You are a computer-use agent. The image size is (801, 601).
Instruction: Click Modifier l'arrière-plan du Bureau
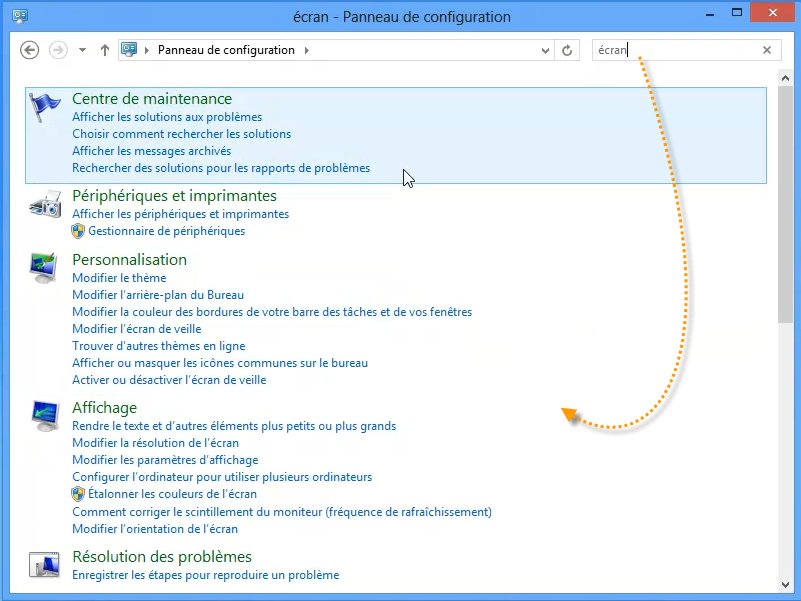click(158, 295)
